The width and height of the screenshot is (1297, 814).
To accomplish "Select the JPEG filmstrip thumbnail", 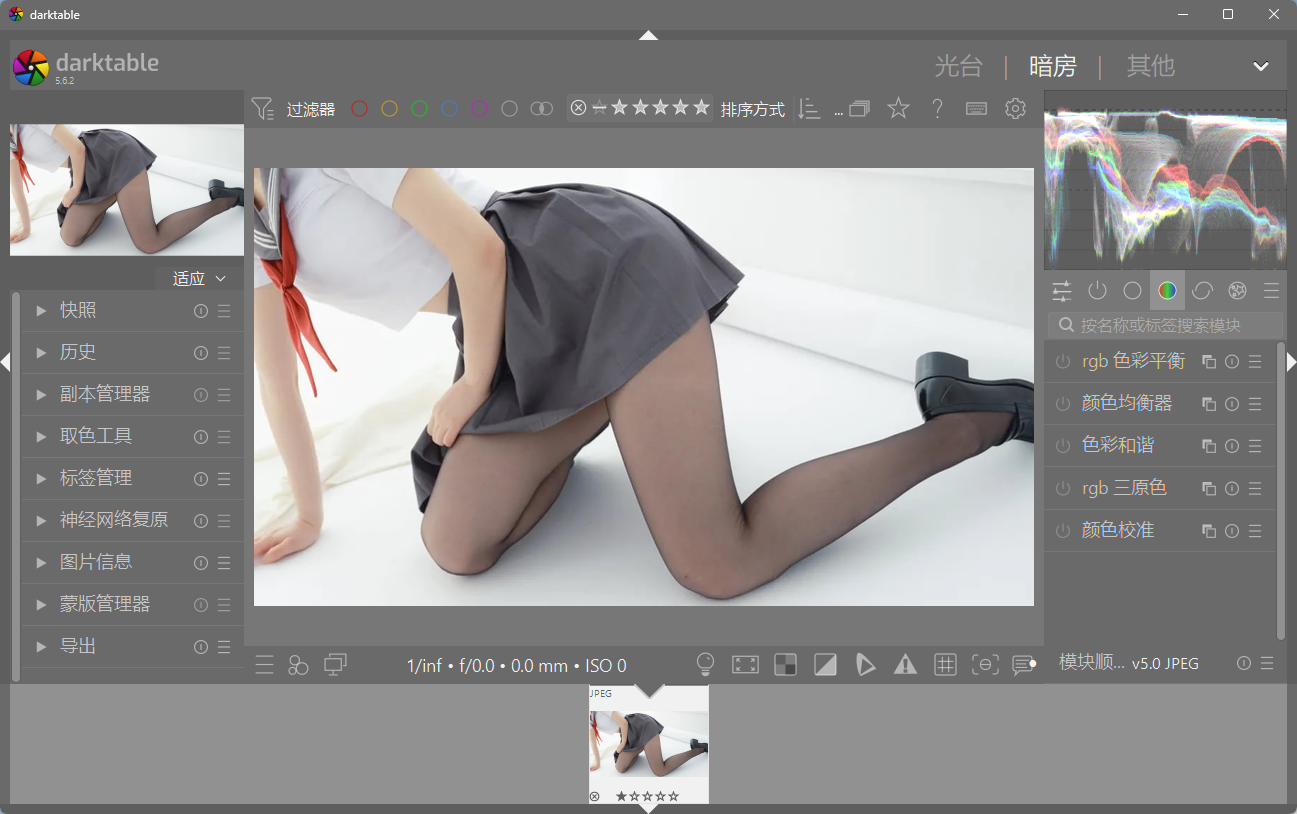I will [649, 744].
